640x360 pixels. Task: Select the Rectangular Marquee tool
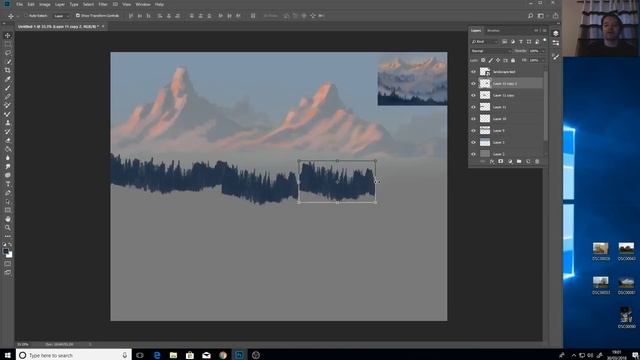click(x=8, y=44)
